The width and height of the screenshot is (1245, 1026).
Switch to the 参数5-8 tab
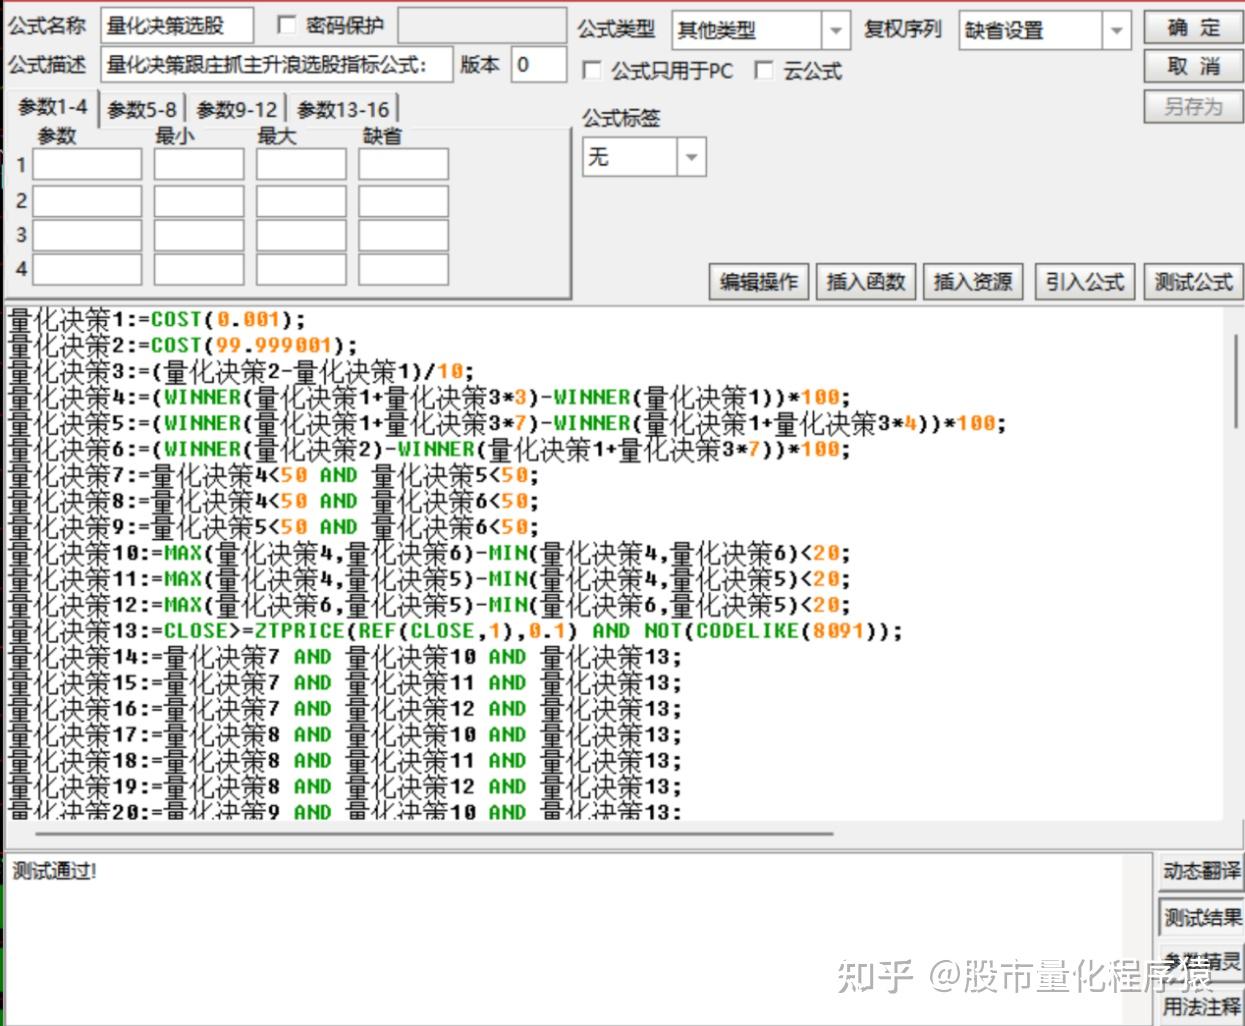pyautogui.click(x=142, y=109)
